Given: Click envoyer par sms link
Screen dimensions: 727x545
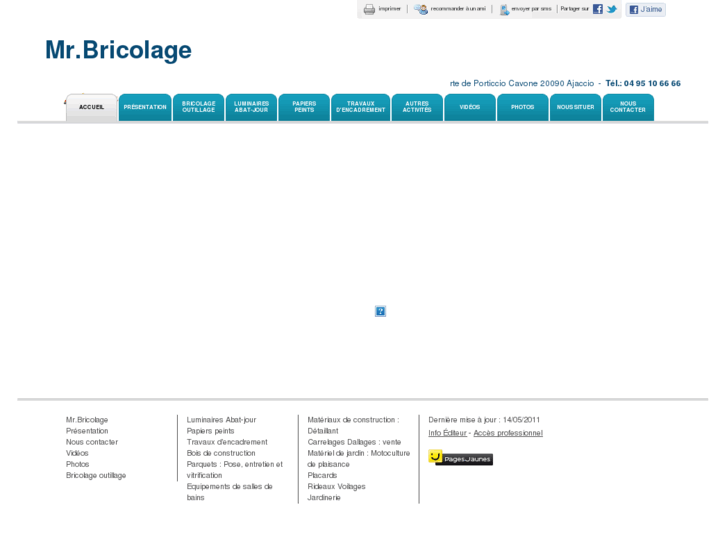Looking at the screenshot, I should pos(531,9).
